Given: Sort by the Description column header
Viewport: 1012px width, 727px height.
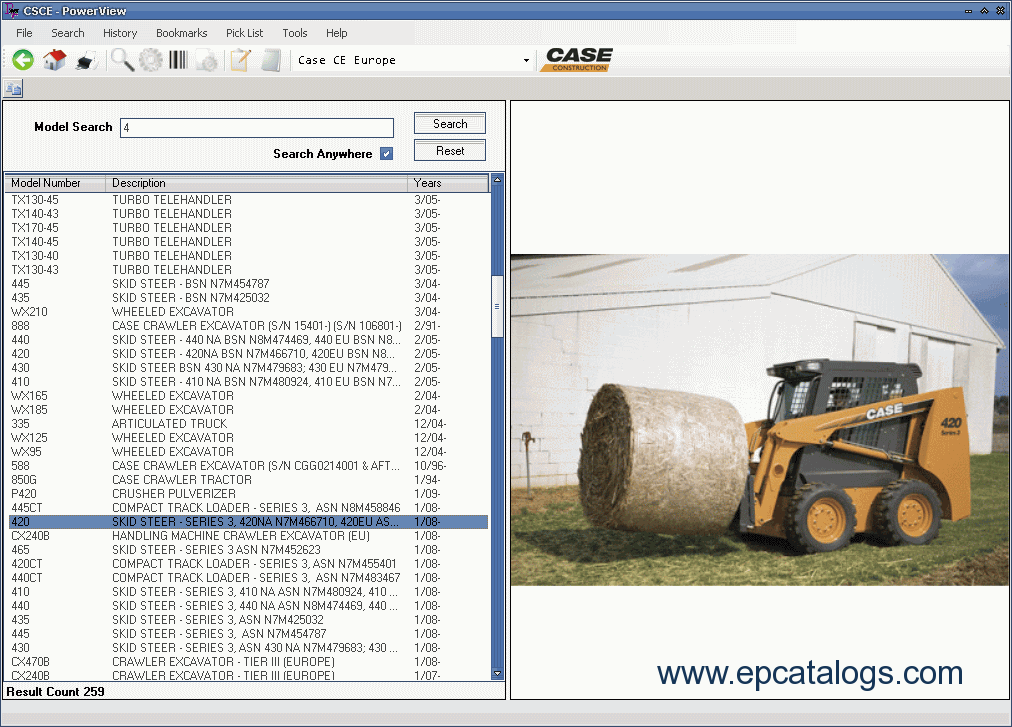Looking at the screenshot, I should pos(257,183).
